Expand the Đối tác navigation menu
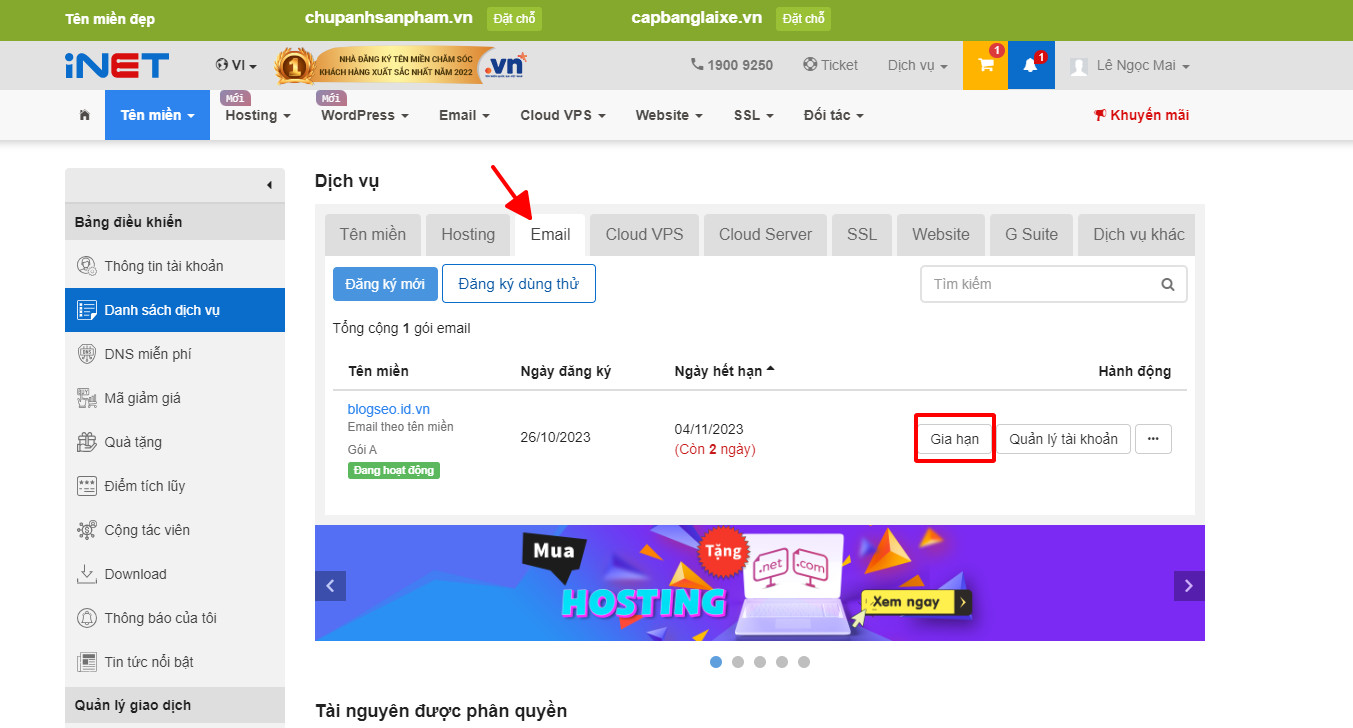The width and height of the screenshot is (1353, 728). point(834,115)
